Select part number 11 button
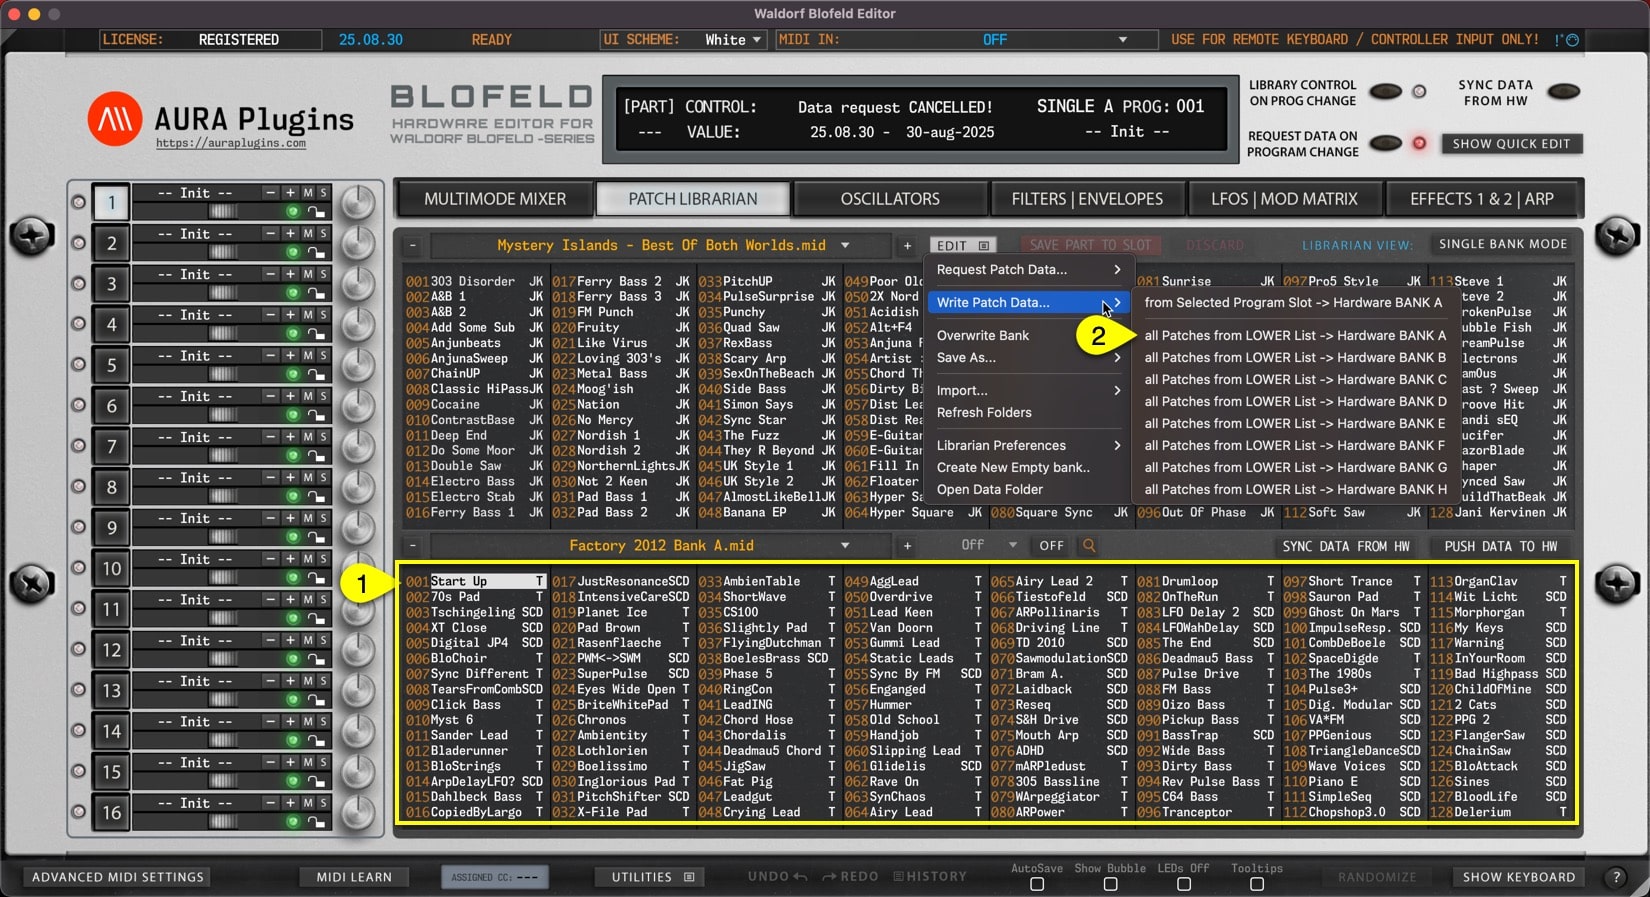This screenshot has height=897, width=1650. tap(112, 609)
